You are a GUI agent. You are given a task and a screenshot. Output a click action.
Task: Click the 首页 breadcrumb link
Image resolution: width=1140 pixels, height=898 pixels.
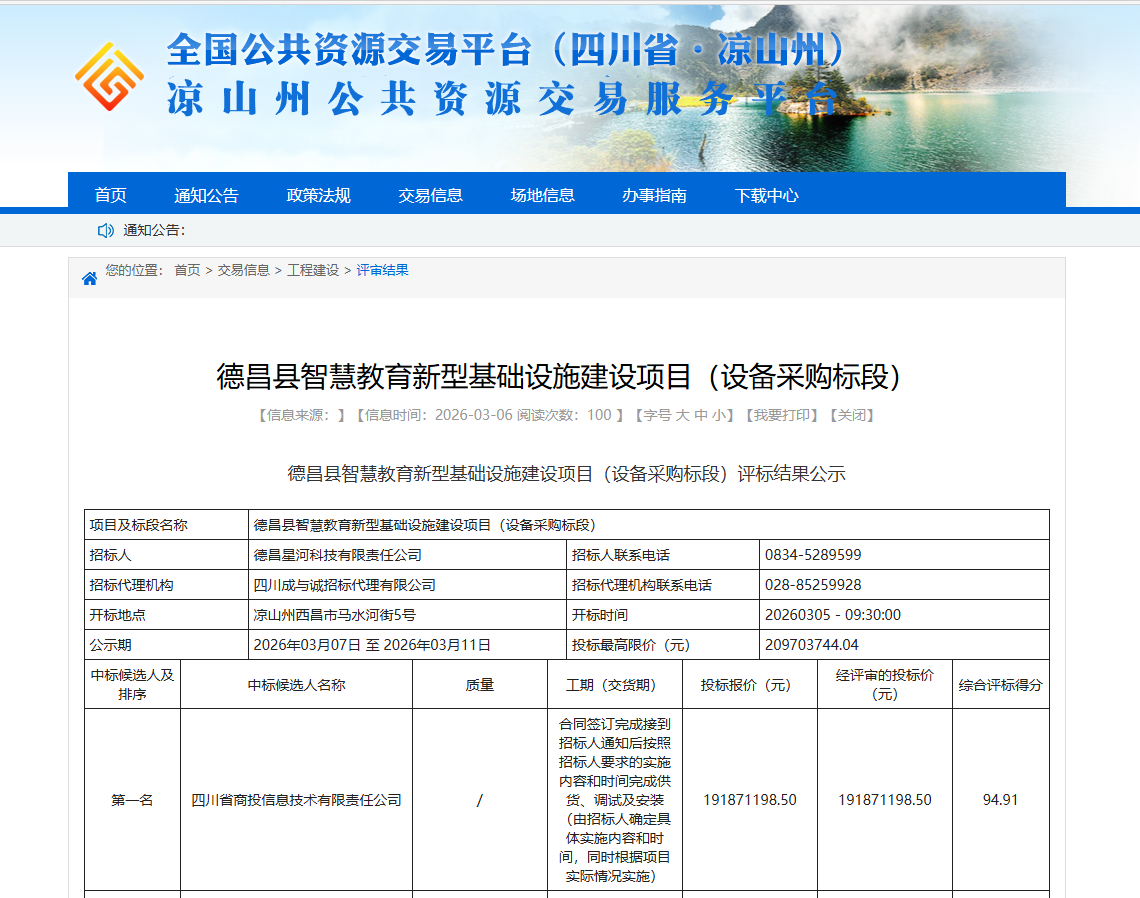click(187, 270)
